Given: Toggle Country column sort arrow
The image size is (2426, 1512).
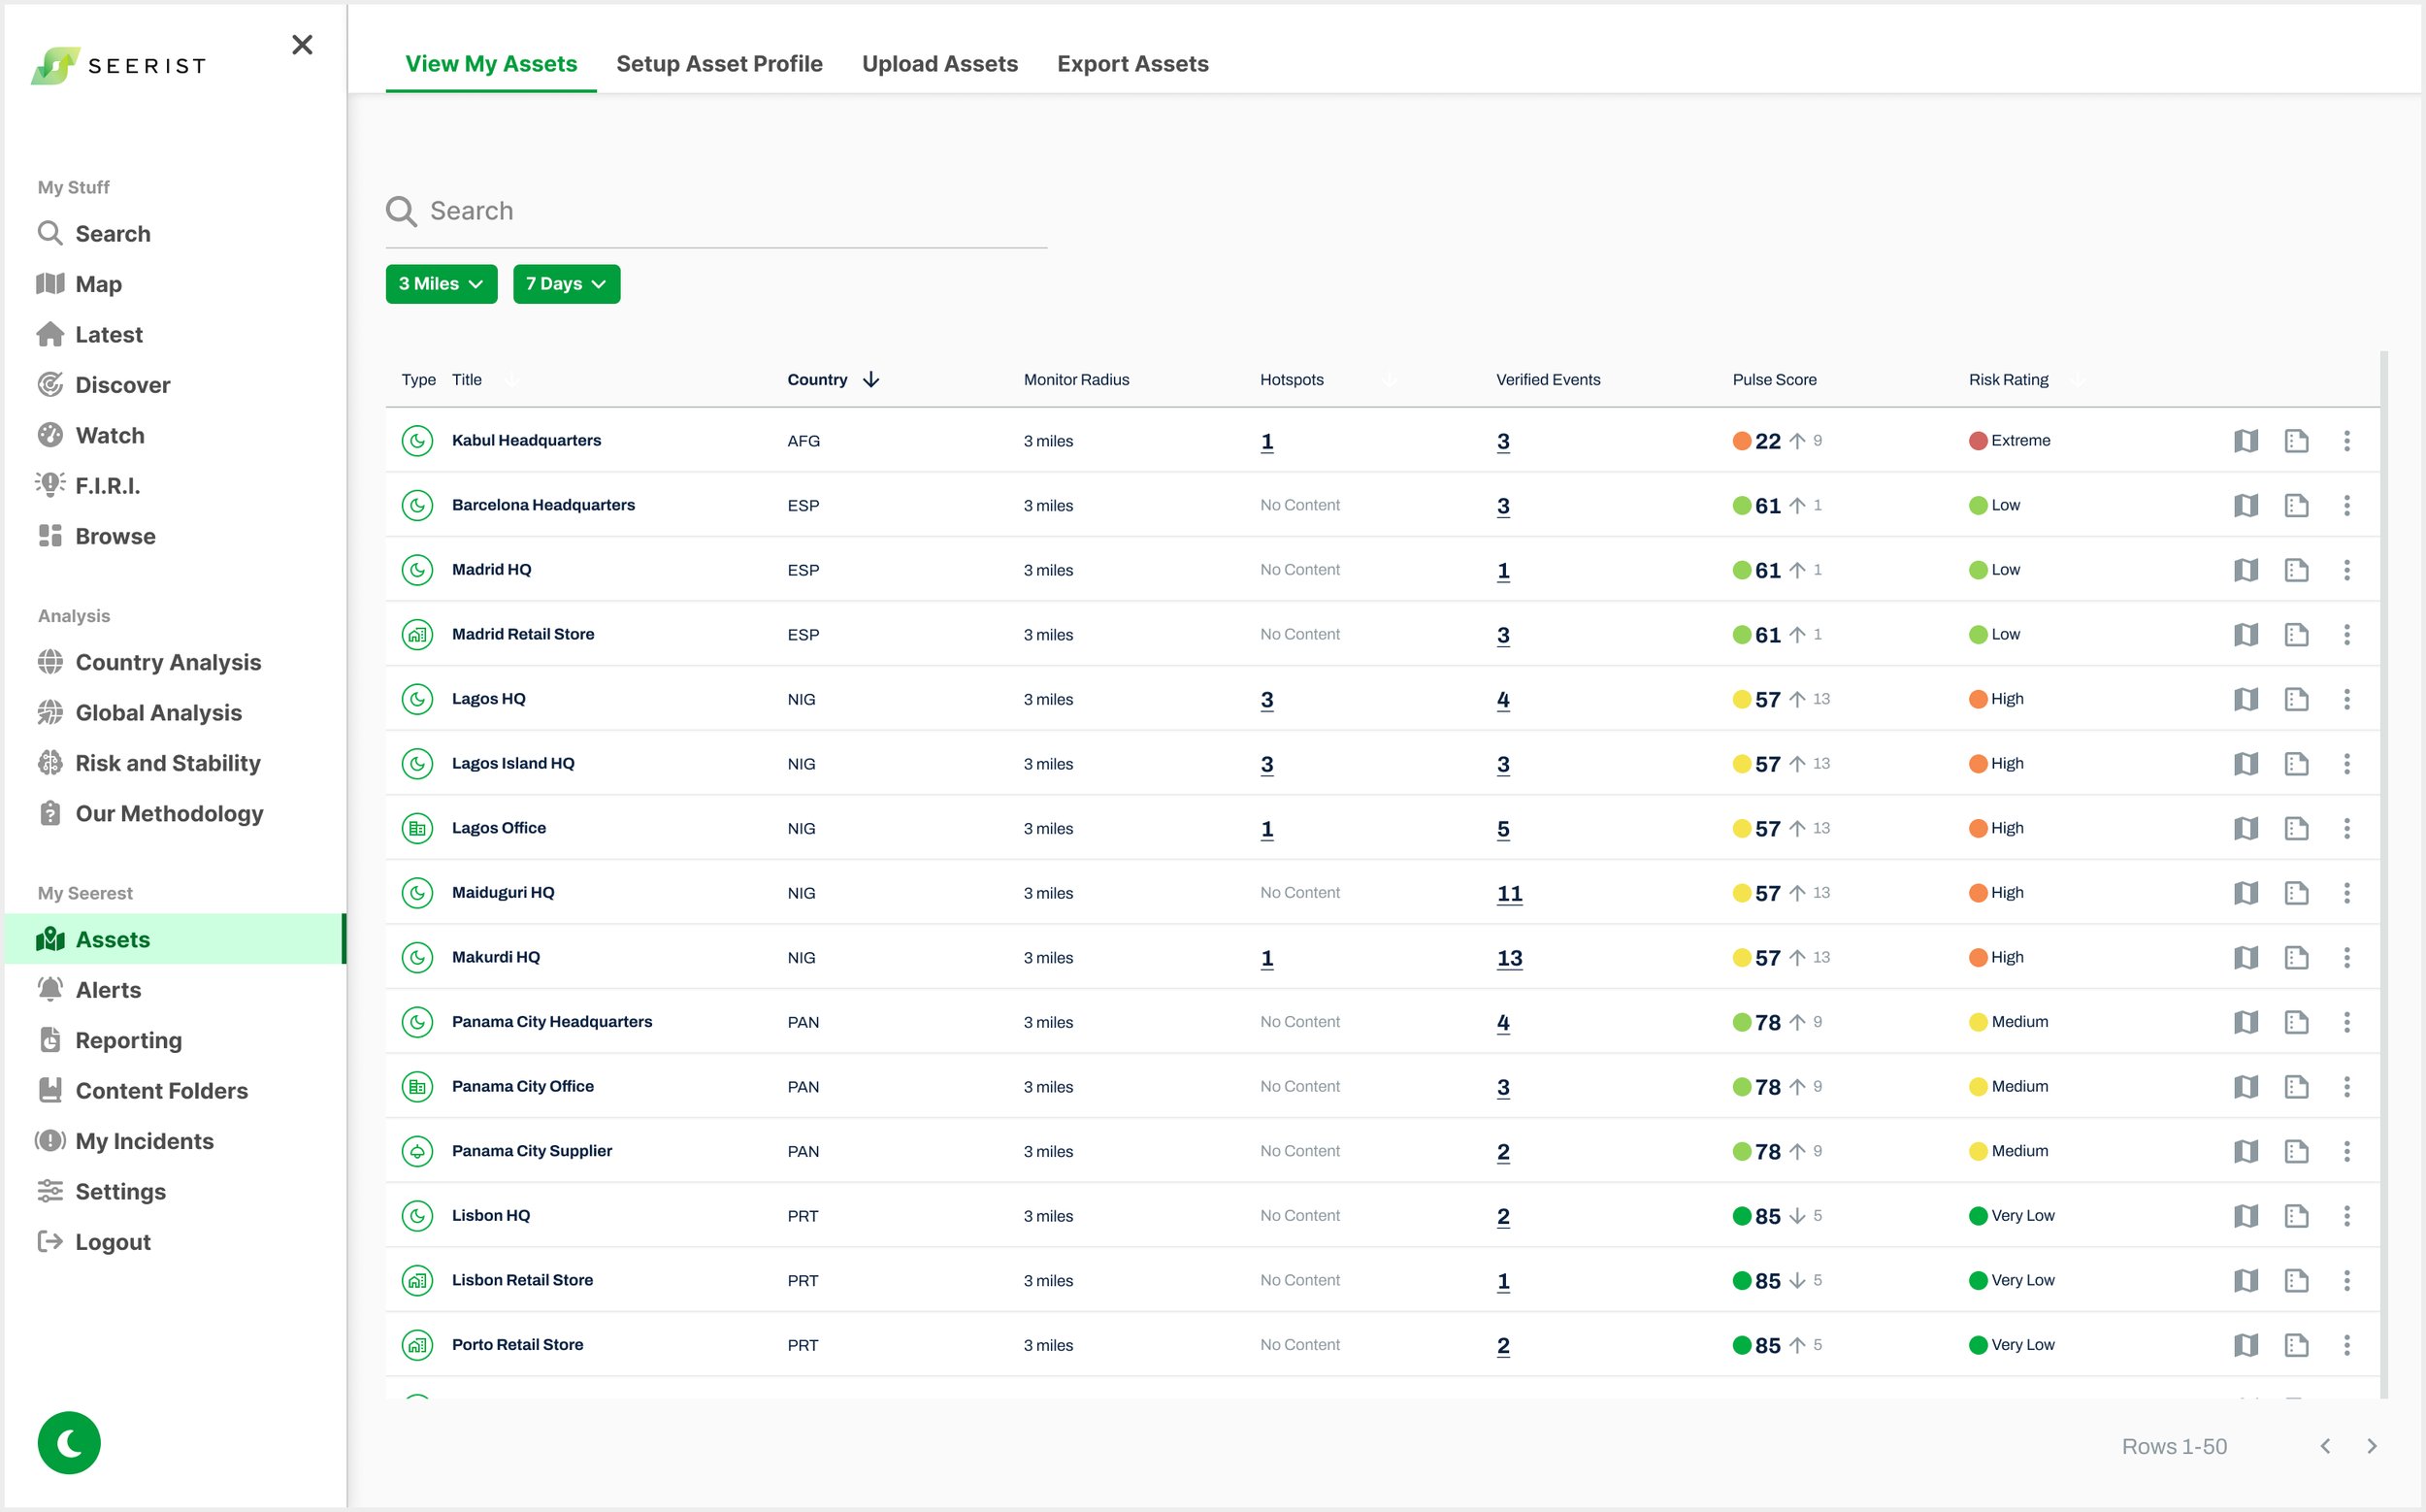Looking at the screenshot, I should 871,380.
